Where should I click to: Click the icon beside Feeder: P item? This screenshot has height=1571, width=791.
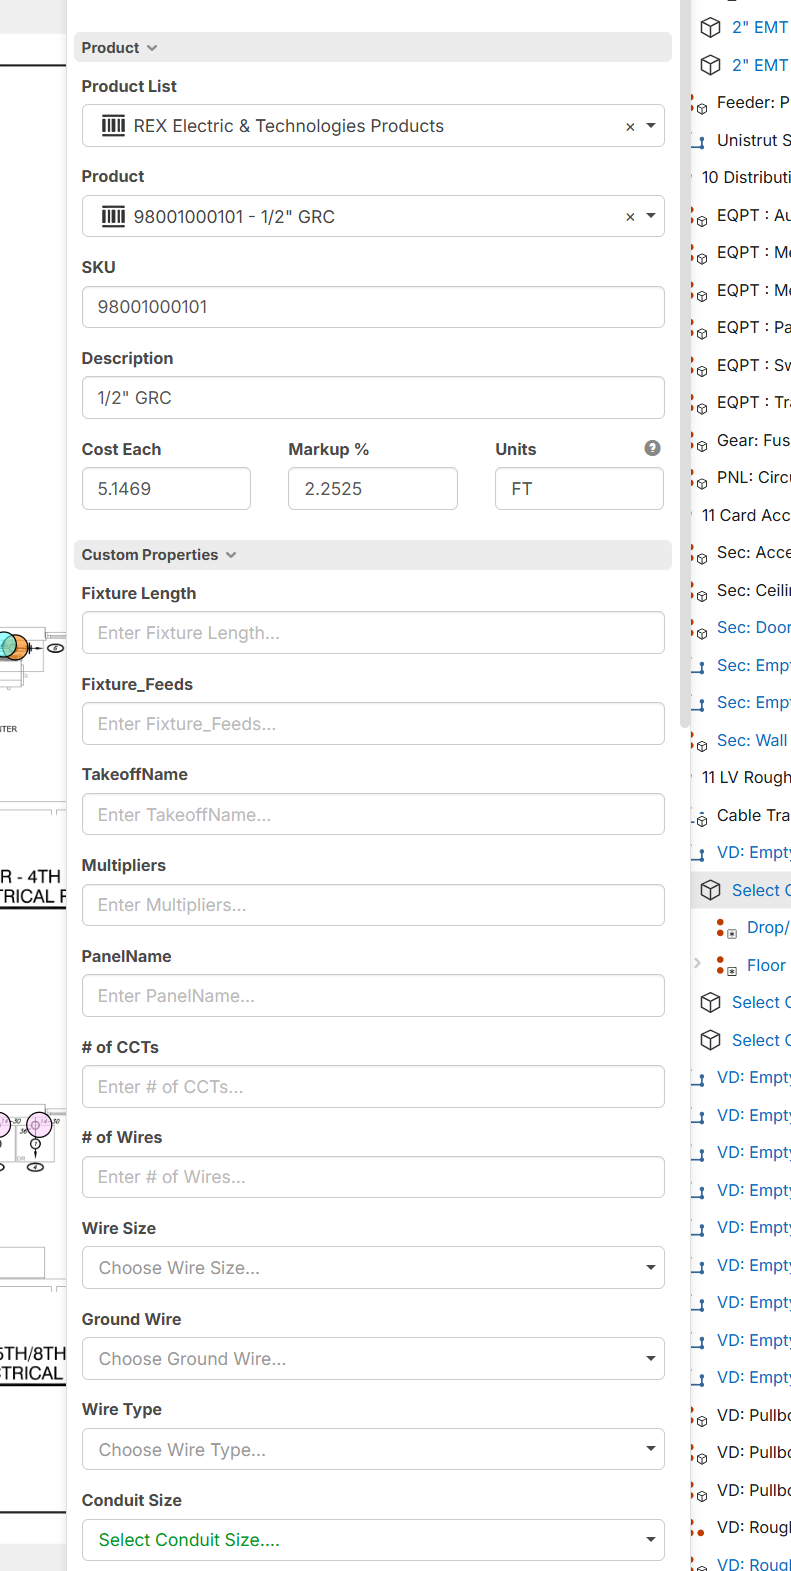tap(699, 104)
